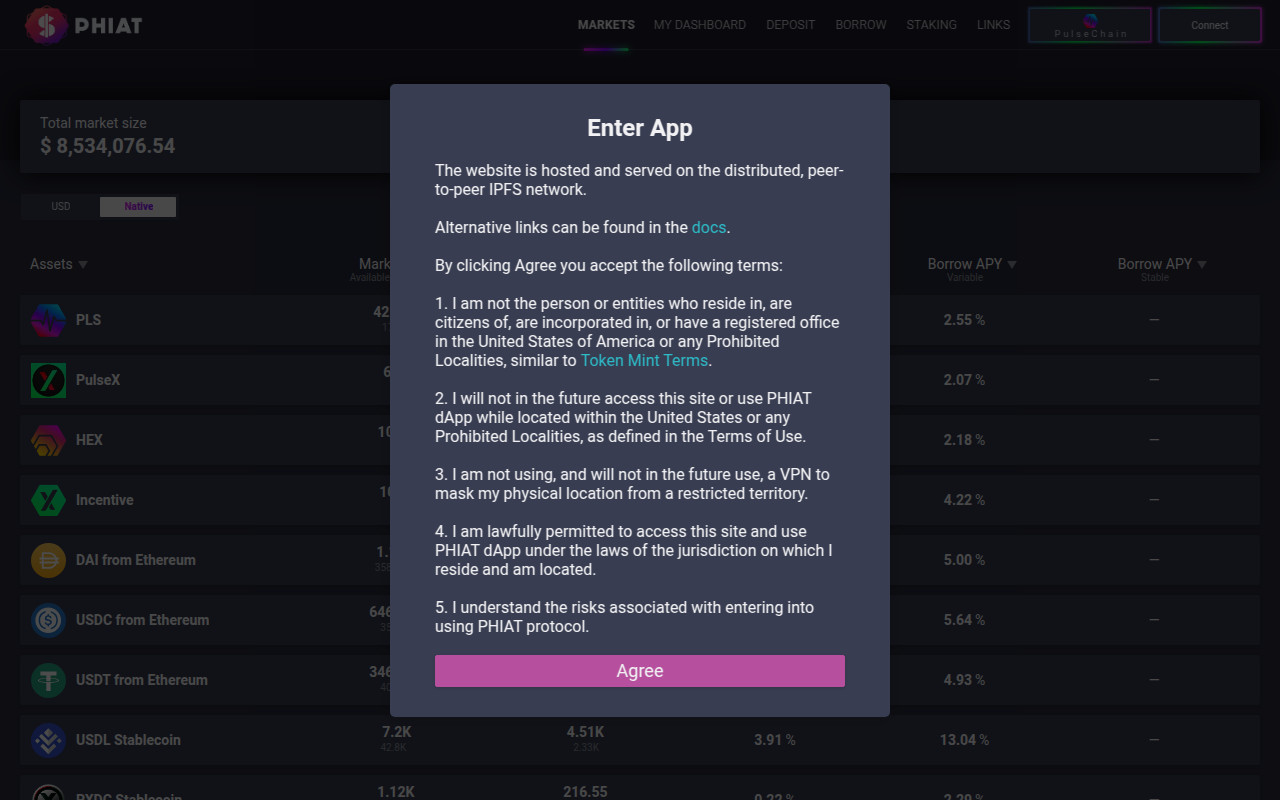Click the USDL Stablecoin icon
Viewport: 1280px width, 800px height.
tap(48, 740)
